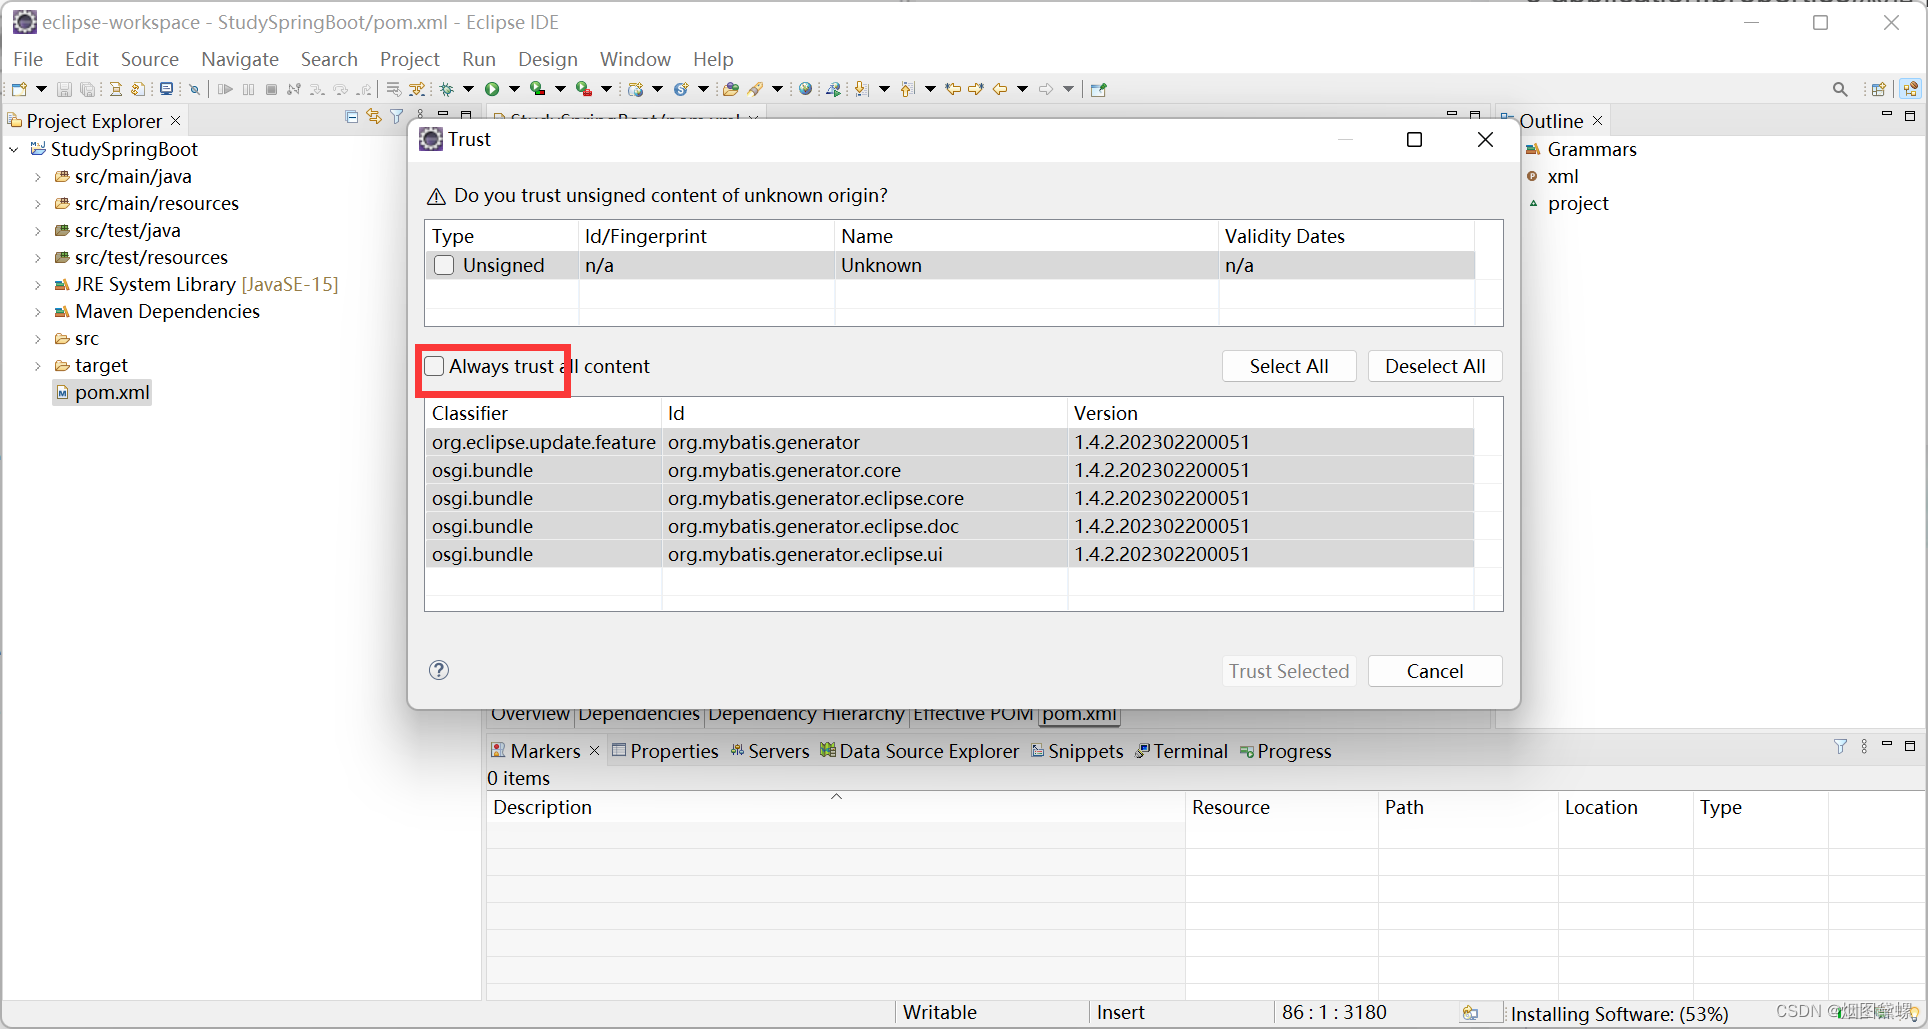The height and width of the screenshot is (1029, 1928).
Task: Open the New wizard dropdown arrow
Action: click(41, 89)
